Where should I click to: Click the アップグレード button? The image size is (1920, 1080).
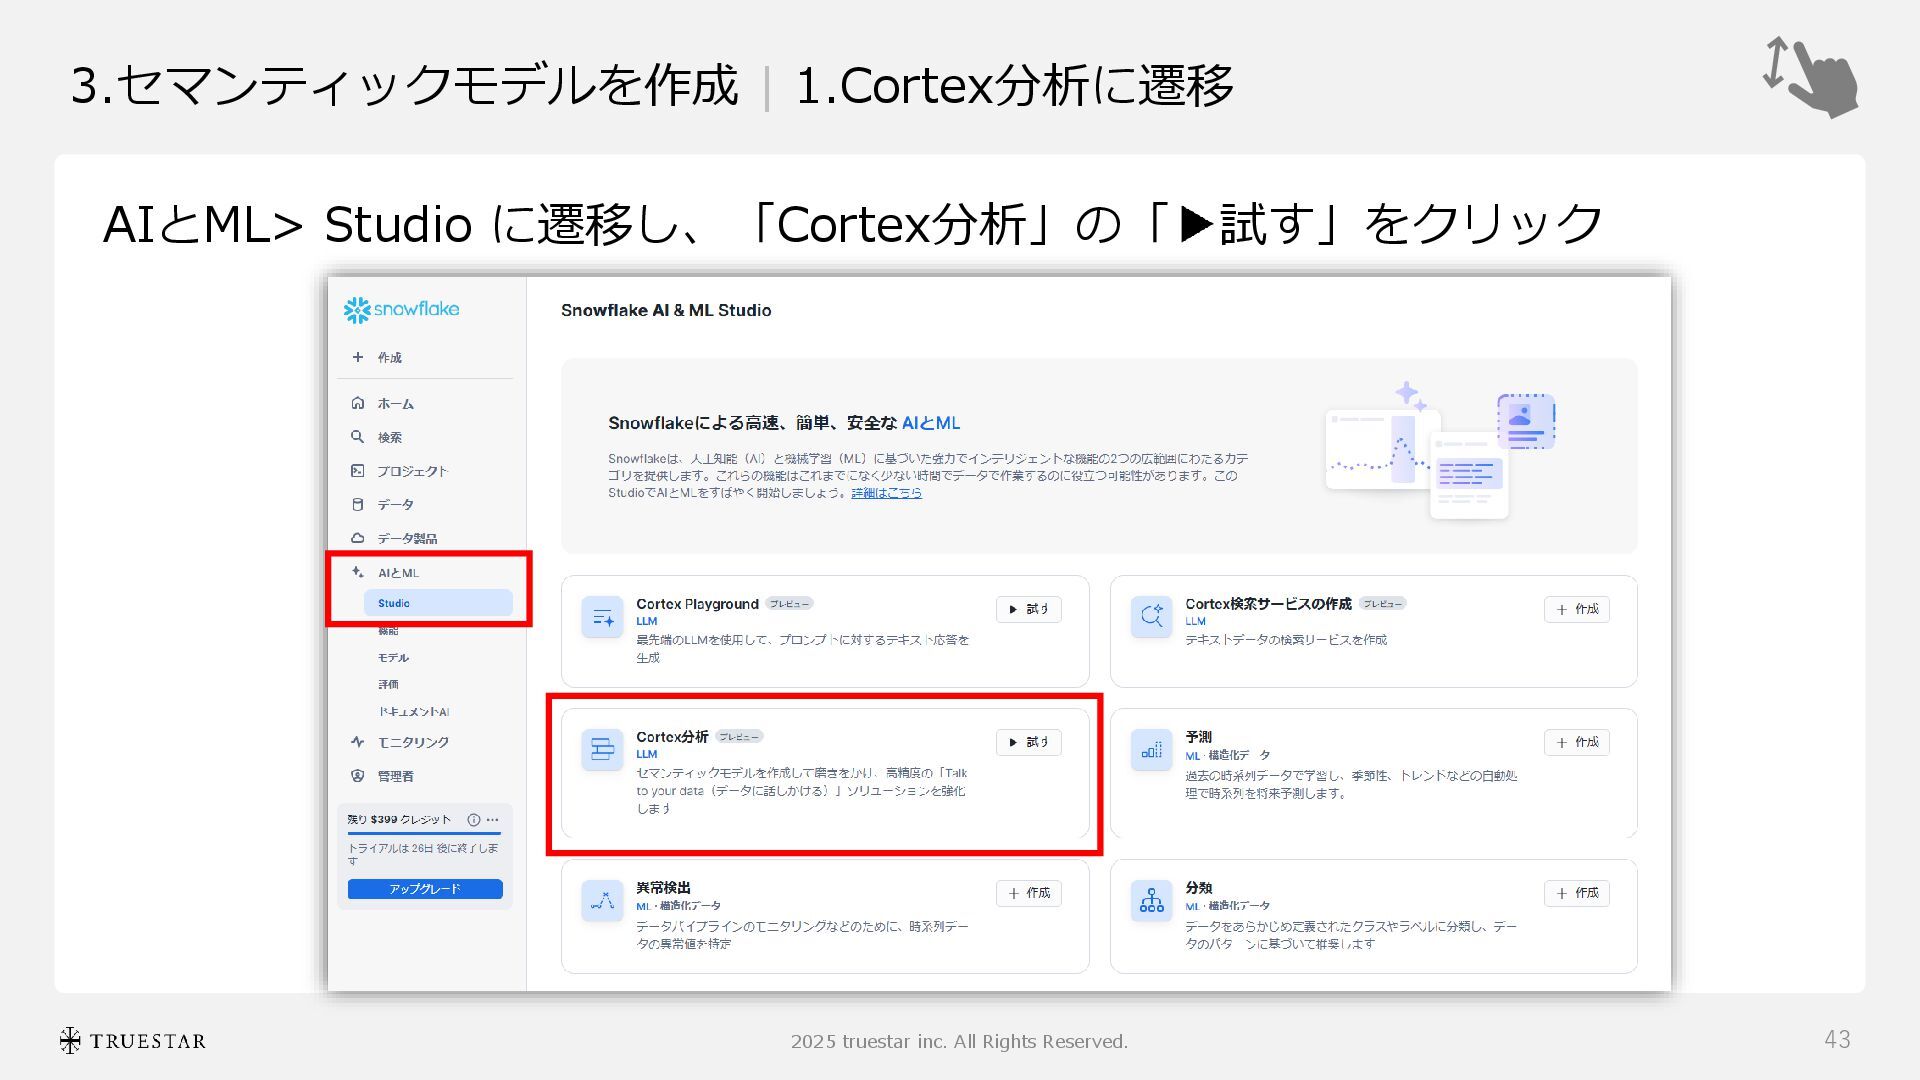(425, 889)
